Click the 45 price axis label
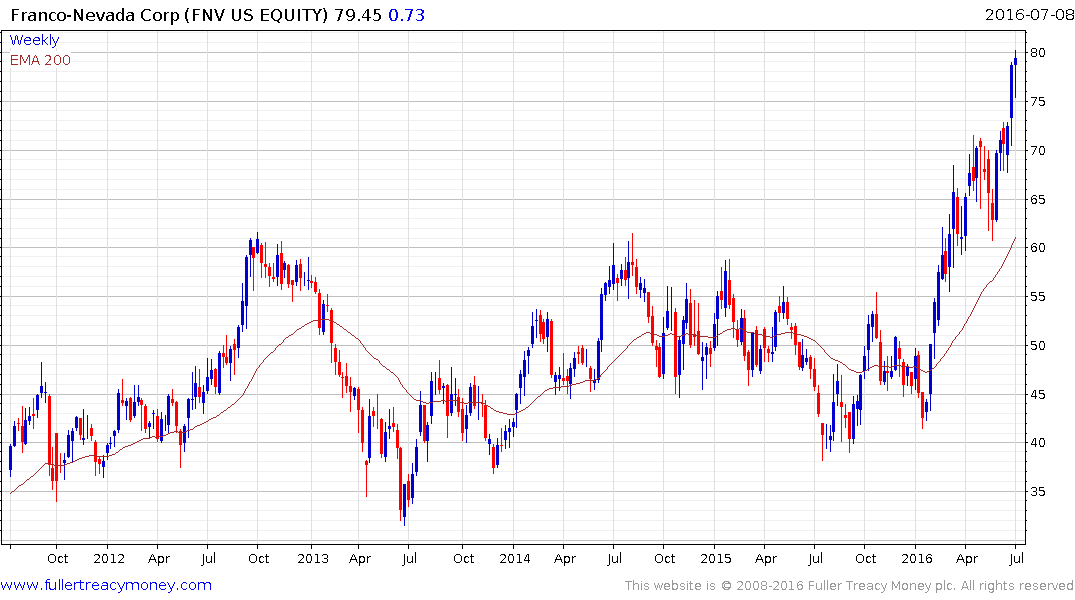This screenshot has height=600, width=1075. click(1037, 394)
